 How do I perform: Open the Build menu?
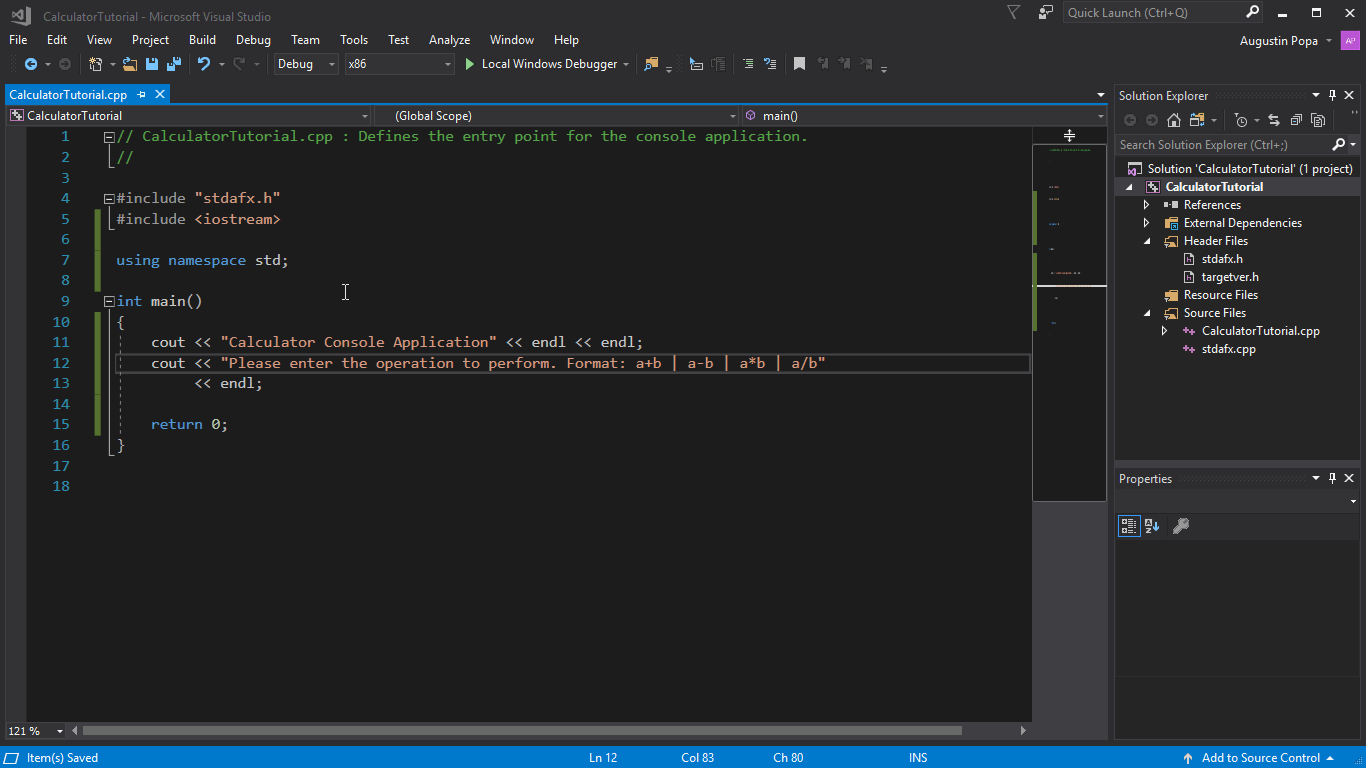[x=202, y=40]
